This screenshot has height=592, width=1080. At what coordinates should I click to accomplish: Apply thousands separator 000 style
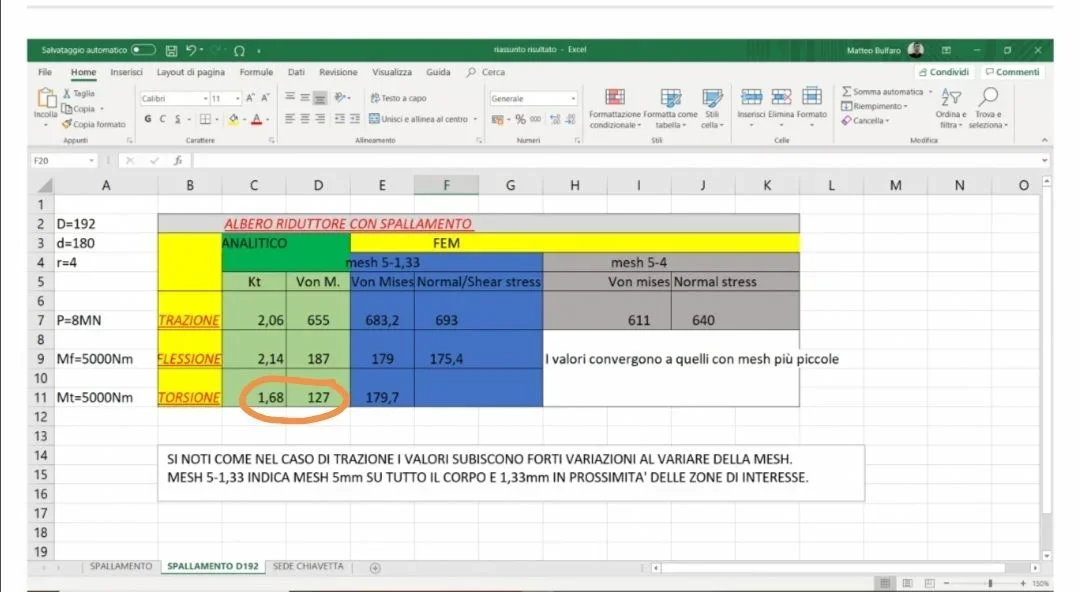pyautogui.click(x=536, y=119)
